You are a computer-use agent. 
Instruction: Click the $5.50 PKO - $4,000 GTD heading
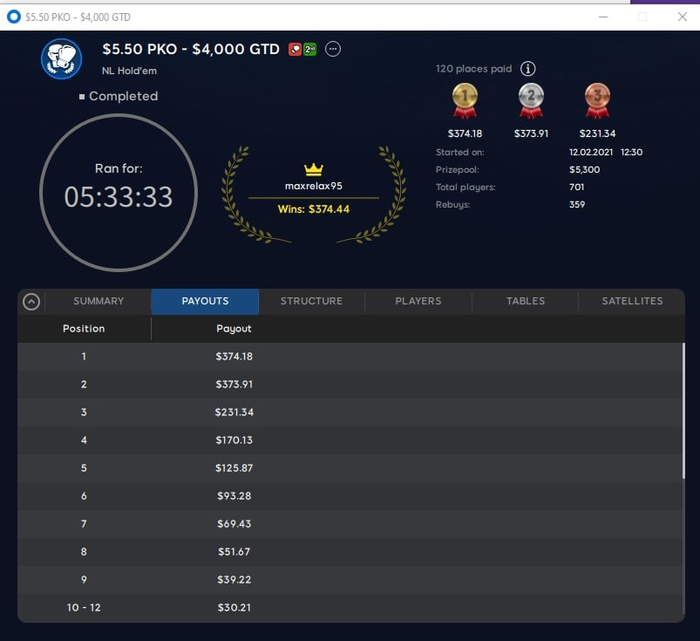(x=191, y=49)
